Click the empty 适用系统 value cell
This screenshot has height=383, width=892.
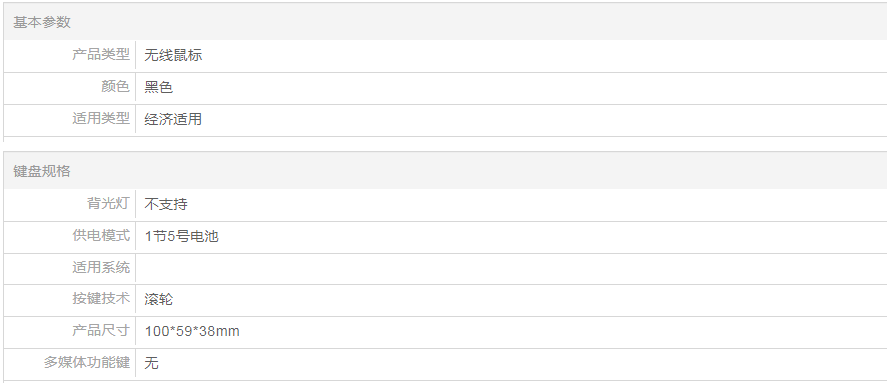click(x=511, y=268)
